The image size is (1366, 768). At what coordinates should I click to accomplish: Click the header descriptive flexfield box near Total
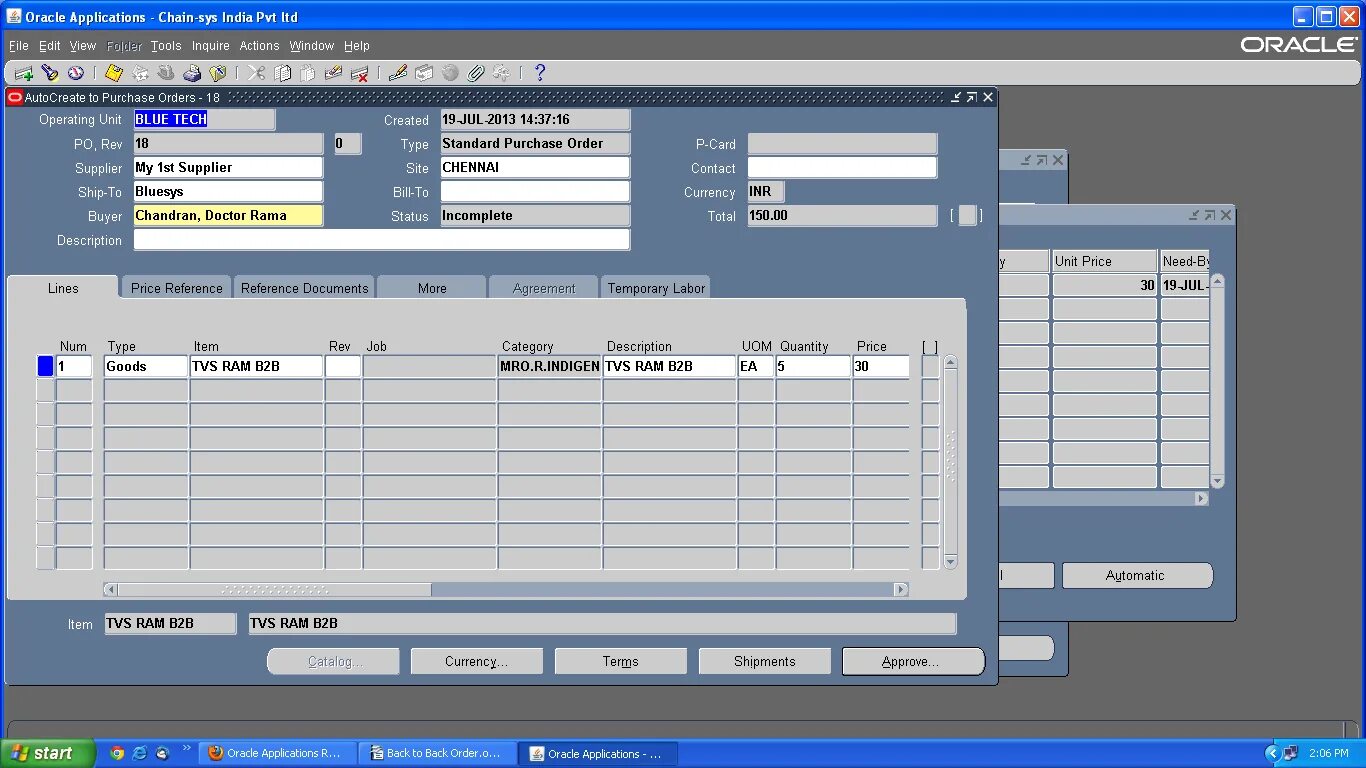967,215
